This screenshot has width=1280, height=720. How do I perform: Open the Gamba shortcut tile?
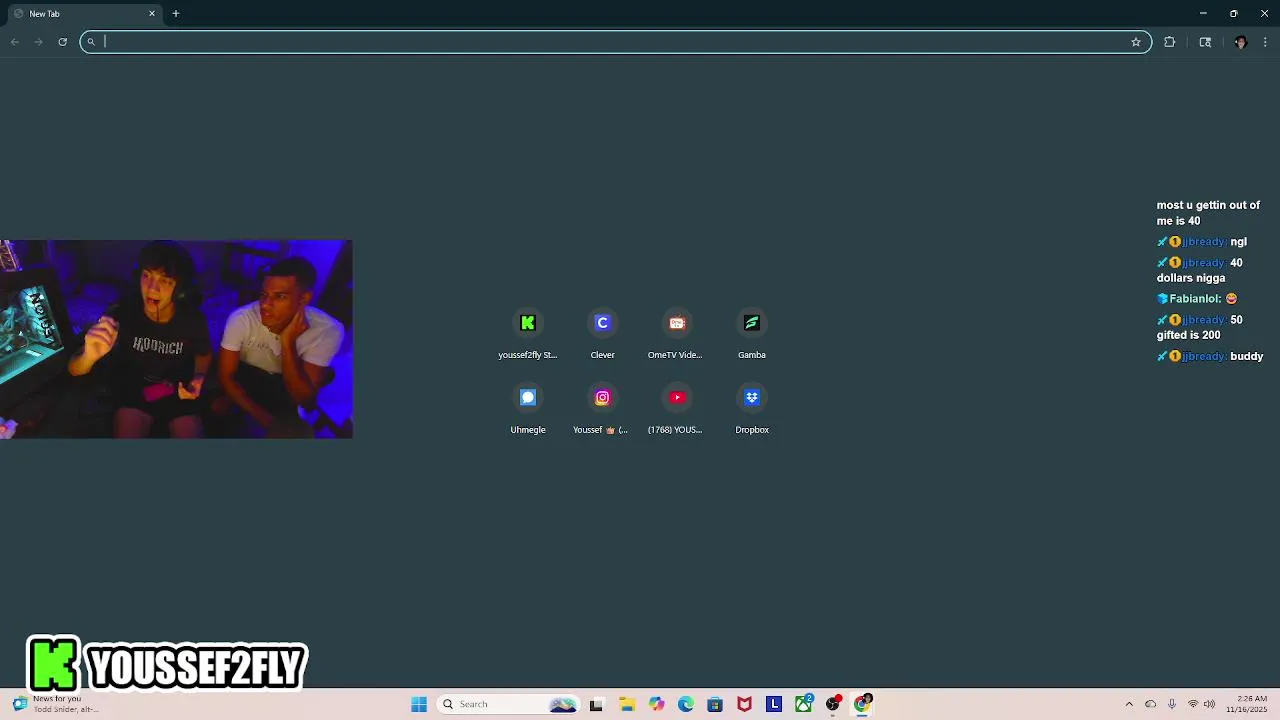tap(752, 334)
